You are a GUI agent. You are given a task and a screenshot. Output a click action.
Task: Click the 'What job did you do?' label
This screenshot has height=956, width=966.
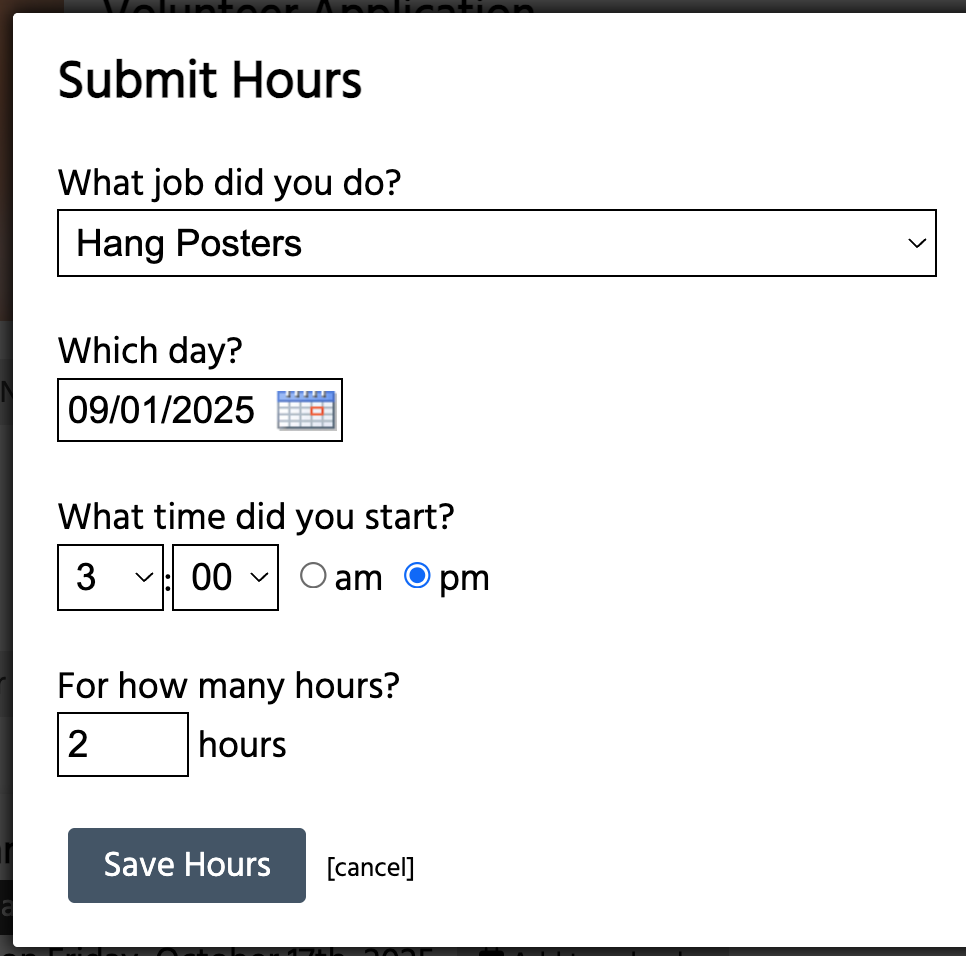point(229,182)
